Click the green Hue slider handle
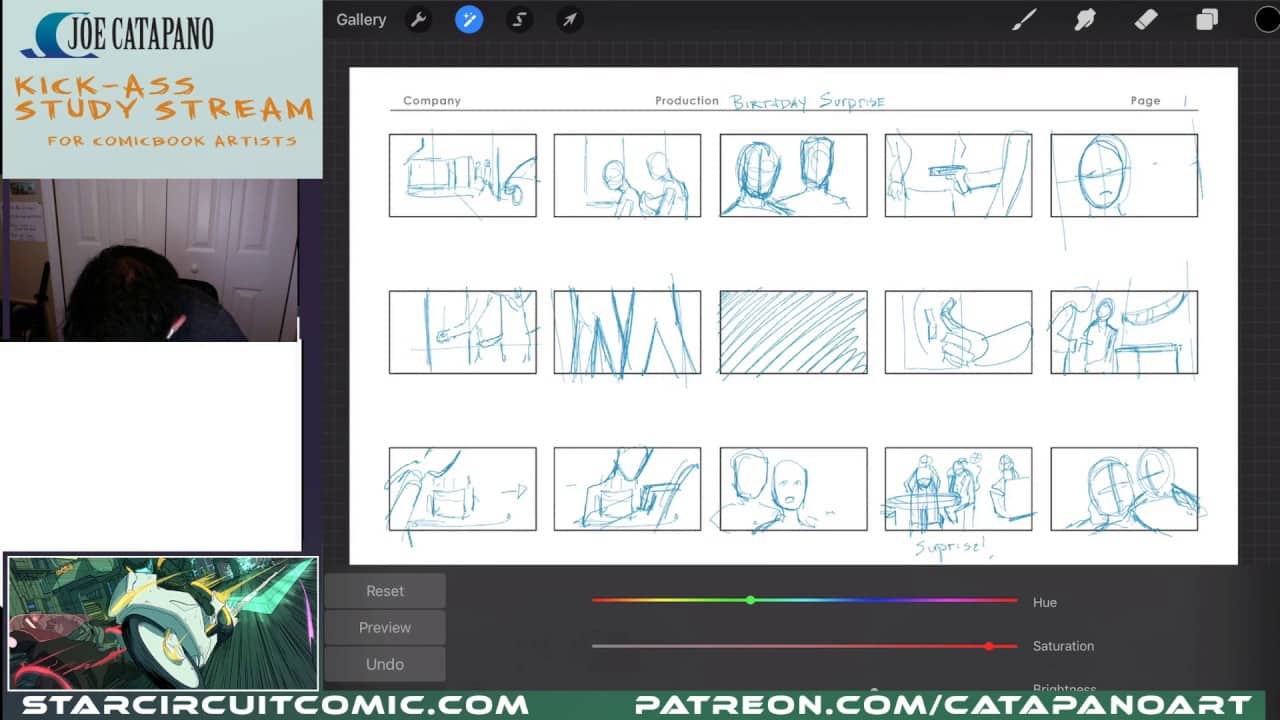The image size is (1280, 720). (x=751, y=600)
